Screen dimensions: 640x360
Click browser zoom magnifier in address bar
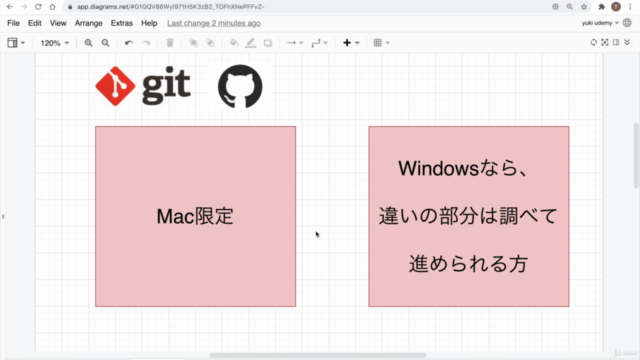pos(569,7)
